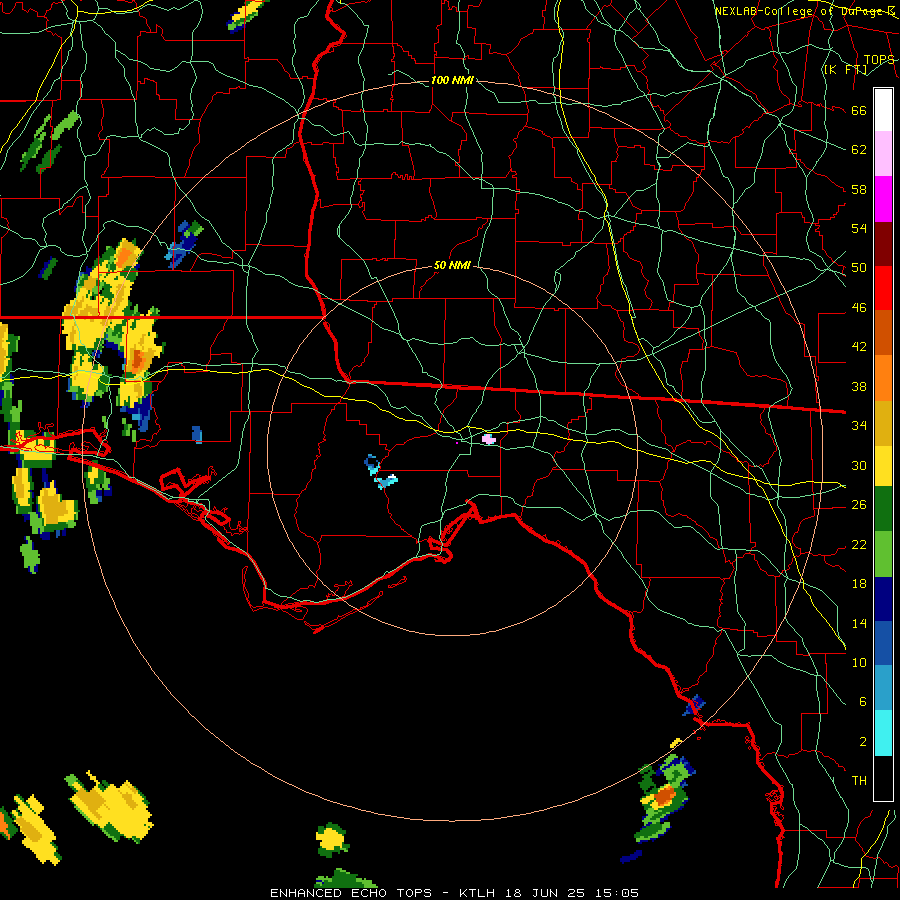Click the orange-cored storm cell offshore southeast
Viewport: 900px width, 900px height.
coord(665,795)
